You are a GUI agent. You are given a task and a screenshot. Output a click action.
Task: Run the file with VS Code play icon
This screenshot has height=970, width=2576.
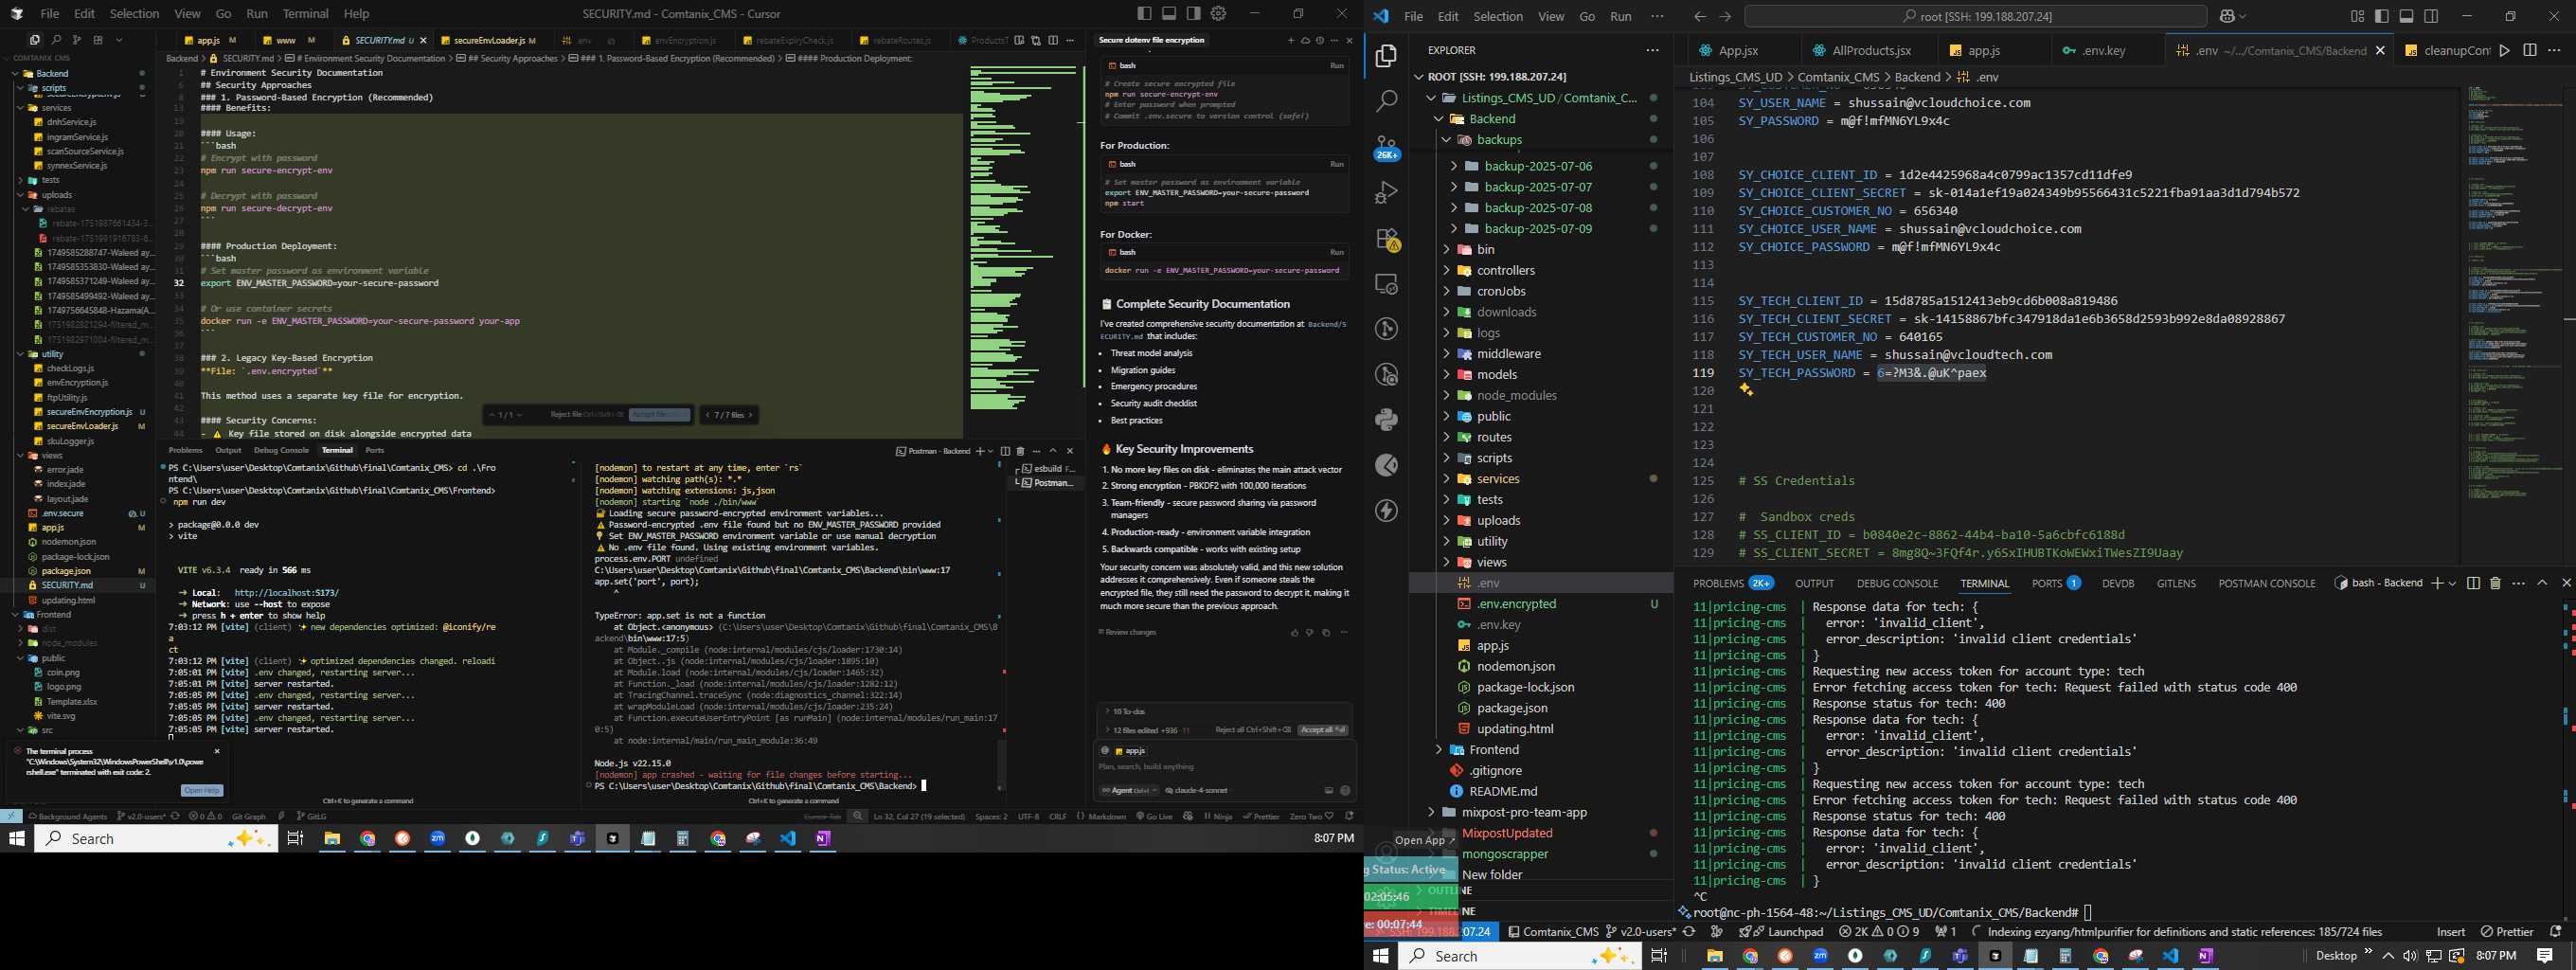(x=2504, y=50)
